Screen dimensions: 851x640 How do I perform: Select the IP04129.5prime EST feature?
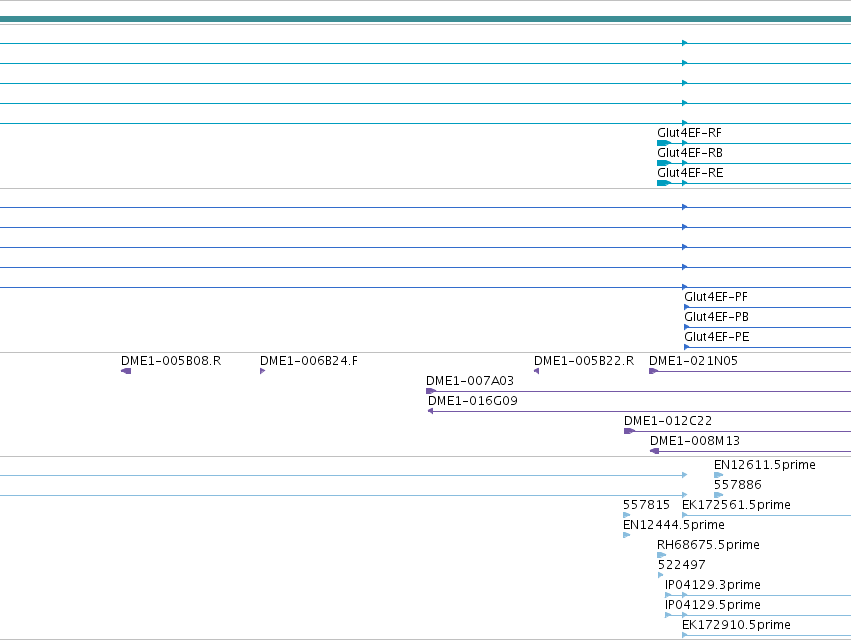click(713, 606)
